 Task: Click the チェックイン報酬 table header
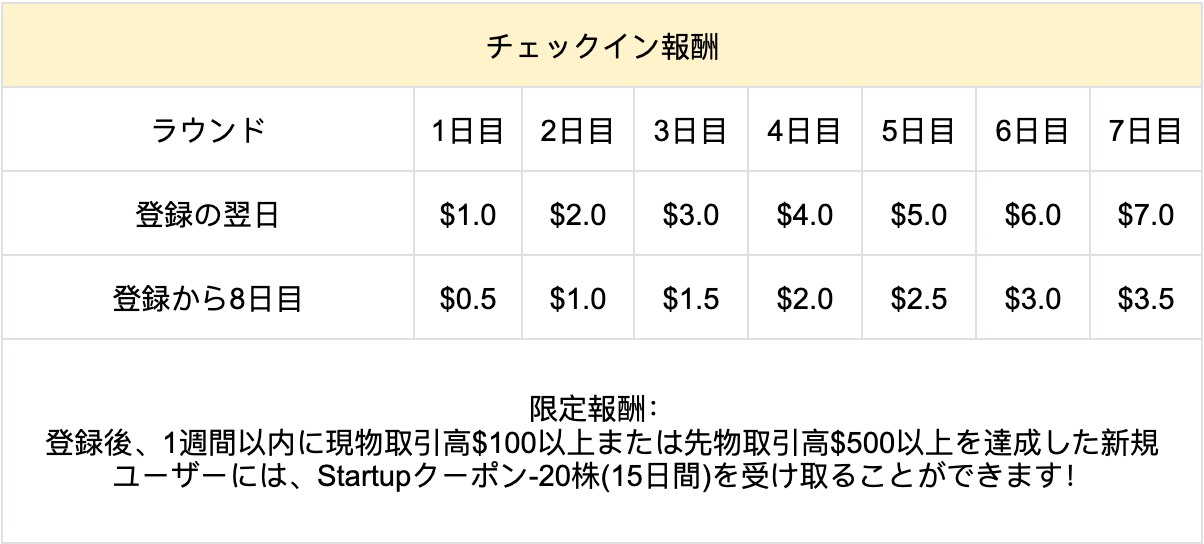(602, 47)
